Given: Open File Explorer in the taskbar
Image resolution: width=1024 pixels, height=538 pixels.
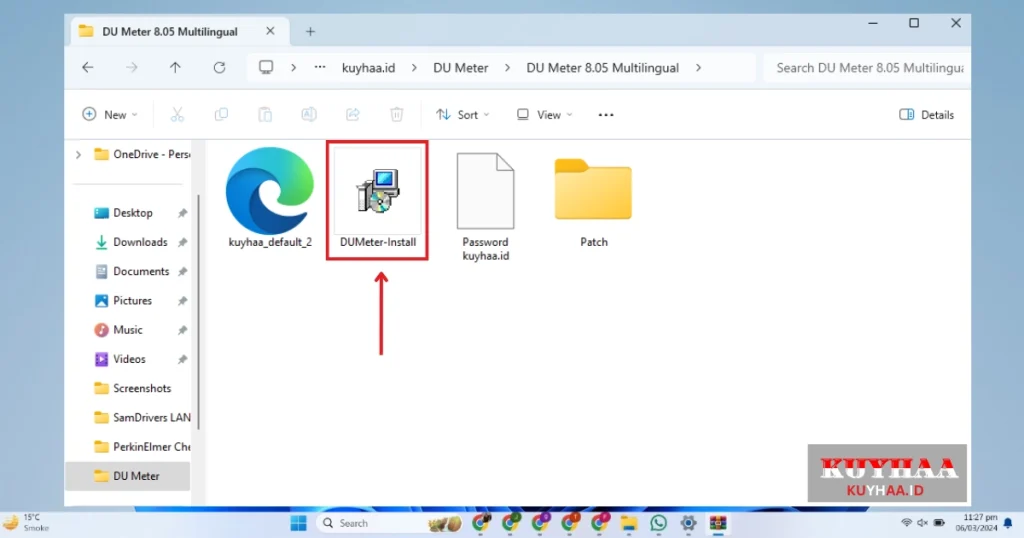Looking at the screenshot, I should (629, 523).
